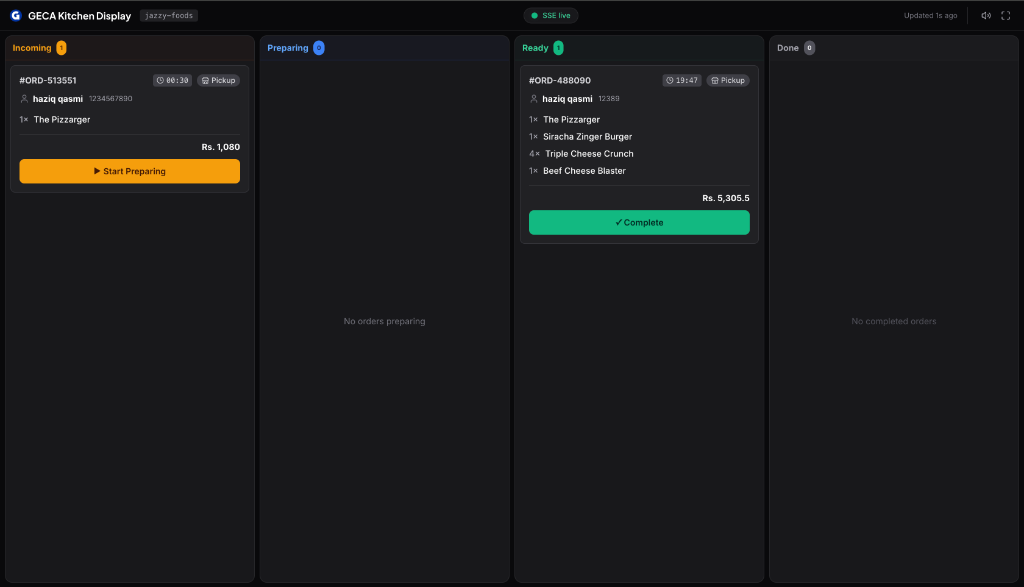Click the Ready count badge

click(x=558, y=48)
